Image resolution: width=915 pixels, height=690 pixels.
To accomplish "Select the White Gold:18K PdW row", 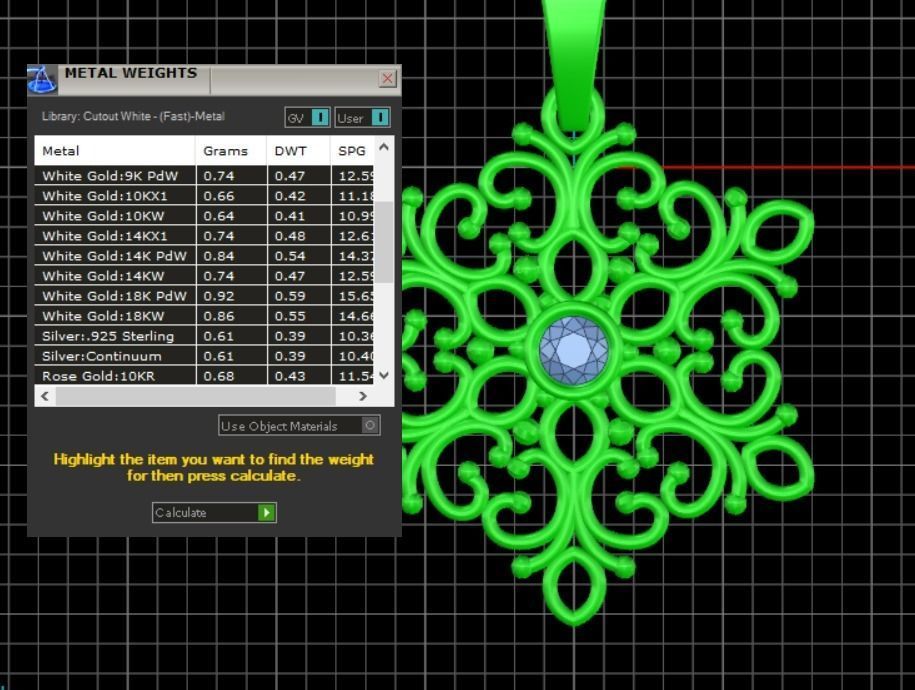I will point(204,296).
